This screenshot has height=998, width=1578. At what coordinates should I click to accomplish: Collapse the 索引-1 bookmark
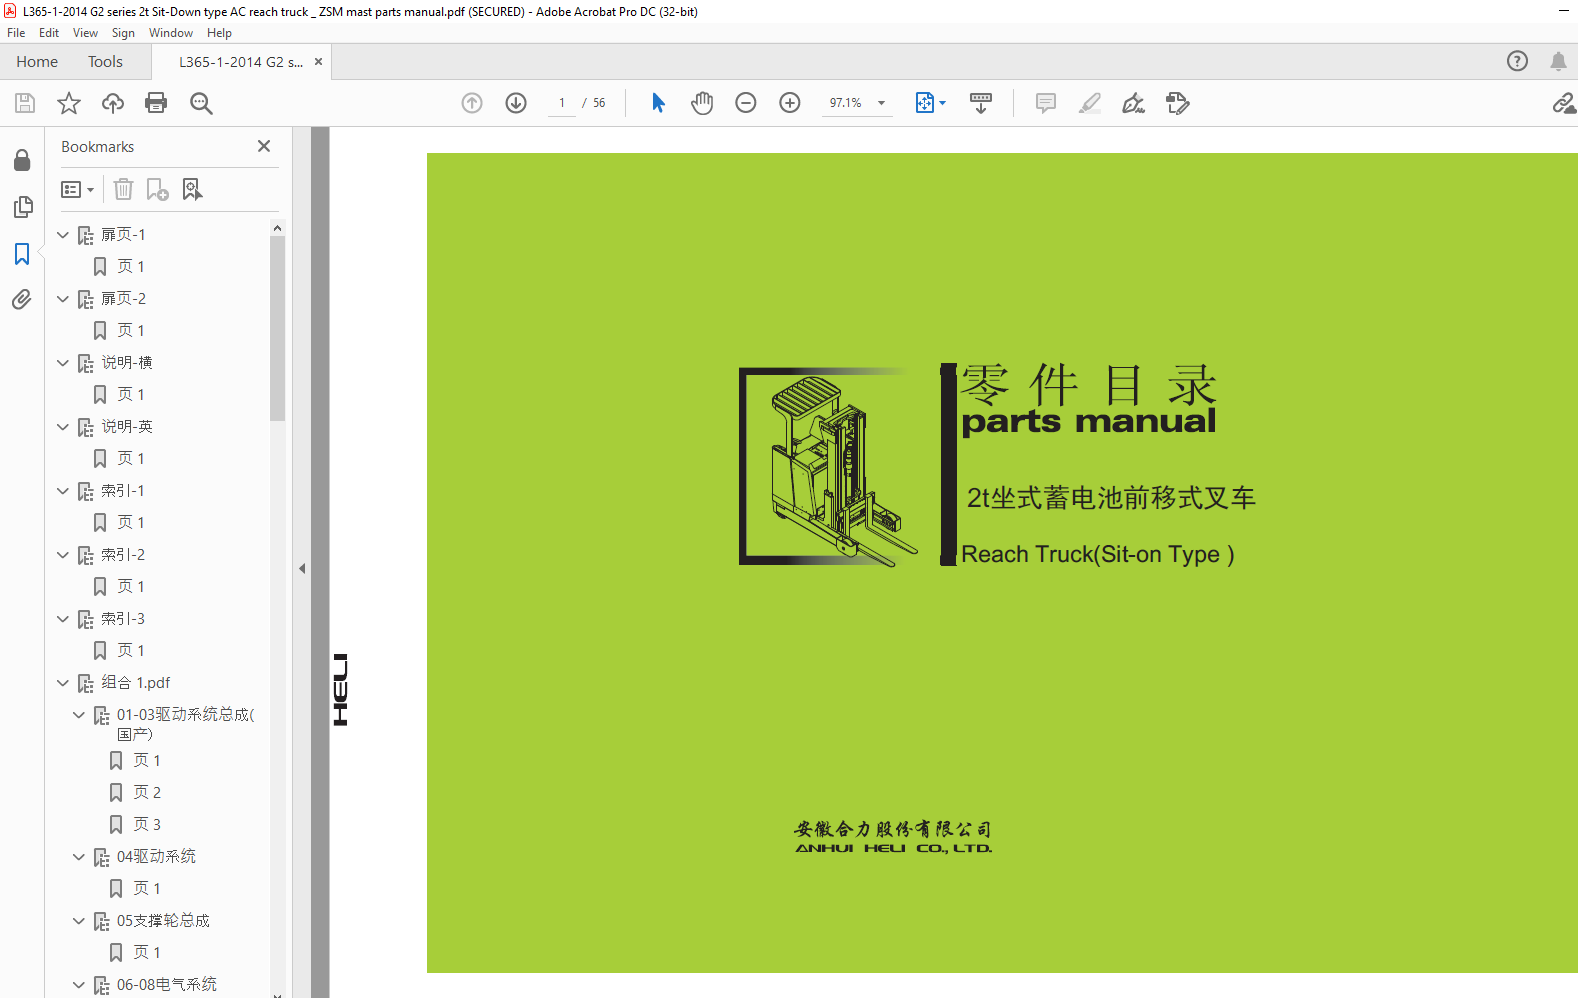tap(63, 491)
